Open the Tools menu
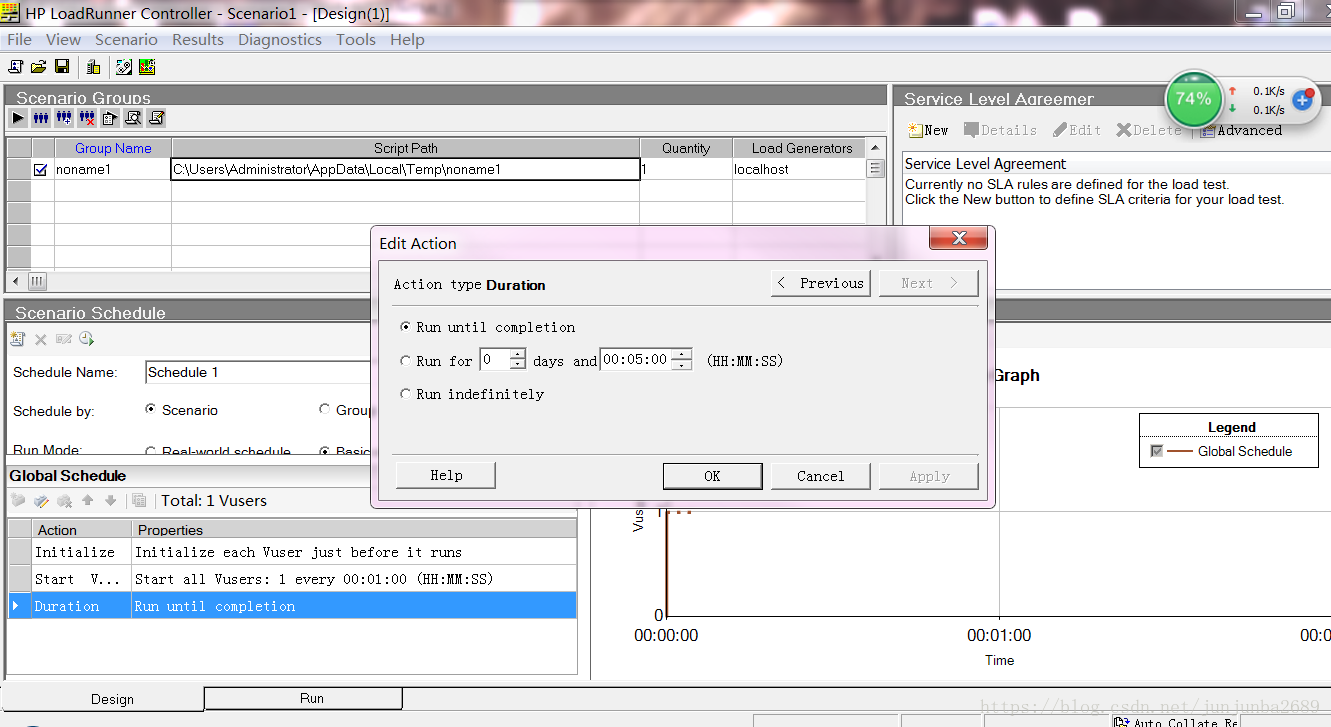1331x727 pixels. point(356,40)
